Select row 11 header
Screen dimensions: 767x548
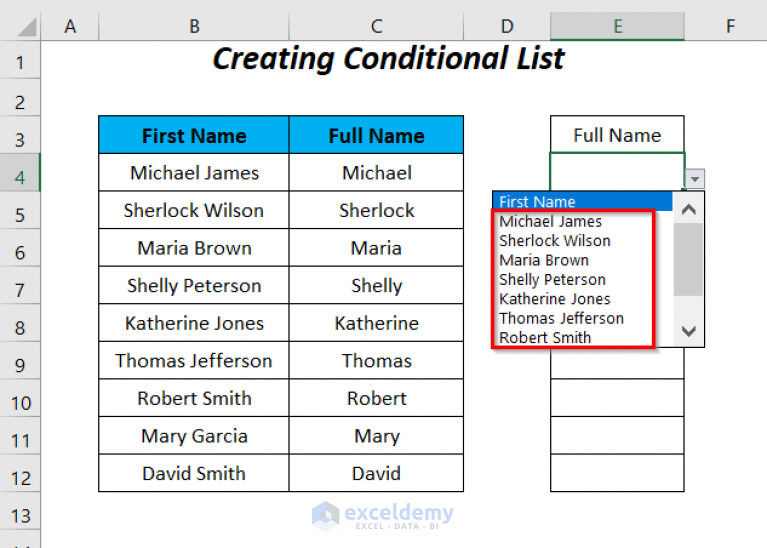pos(20,436)
